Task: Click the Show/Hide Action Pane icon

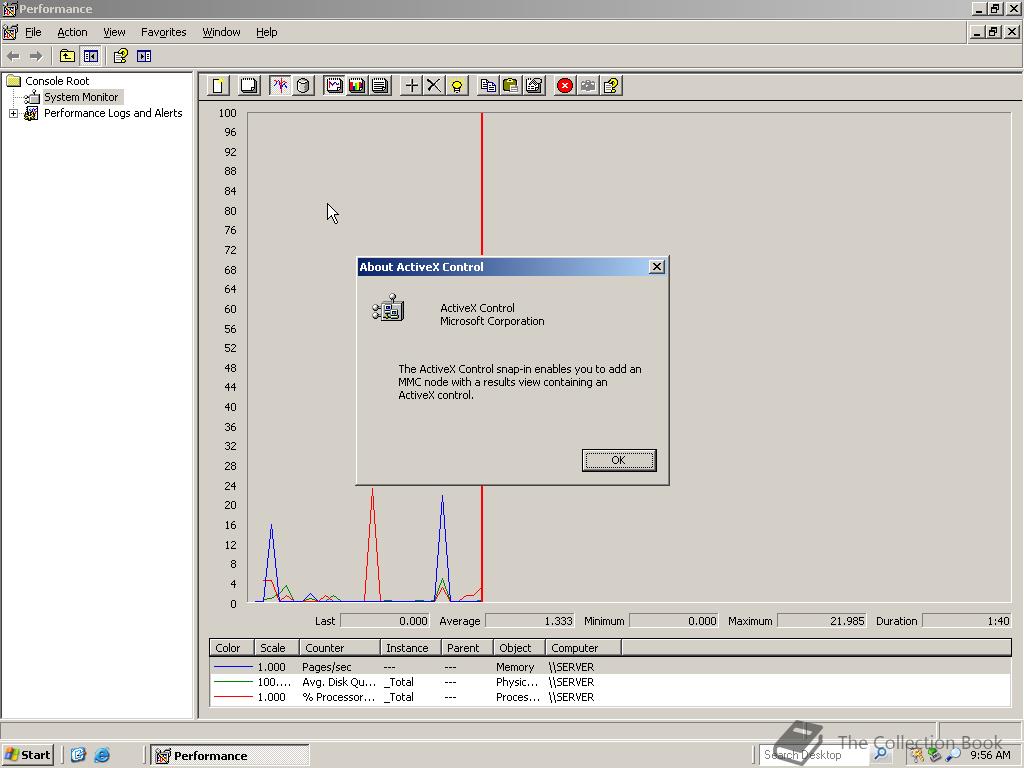Action: click(x=144, y=56)
